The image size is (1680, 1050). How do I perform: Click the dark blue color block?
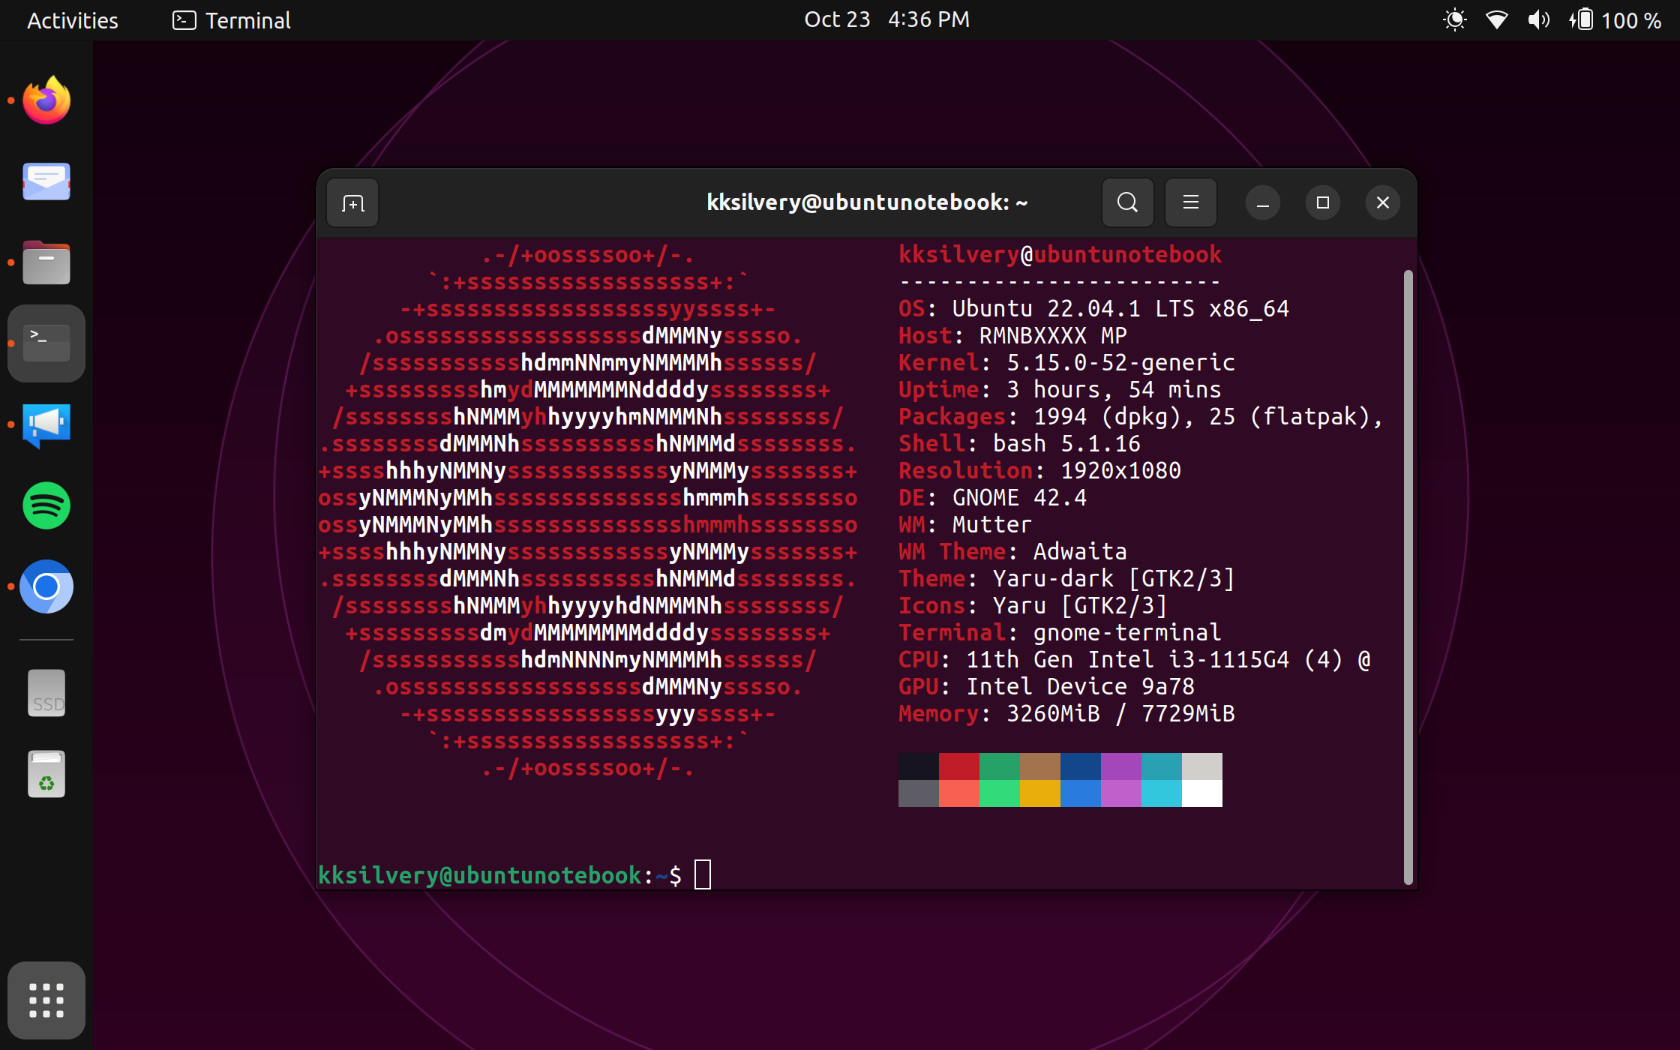(x=1081, y=766)
